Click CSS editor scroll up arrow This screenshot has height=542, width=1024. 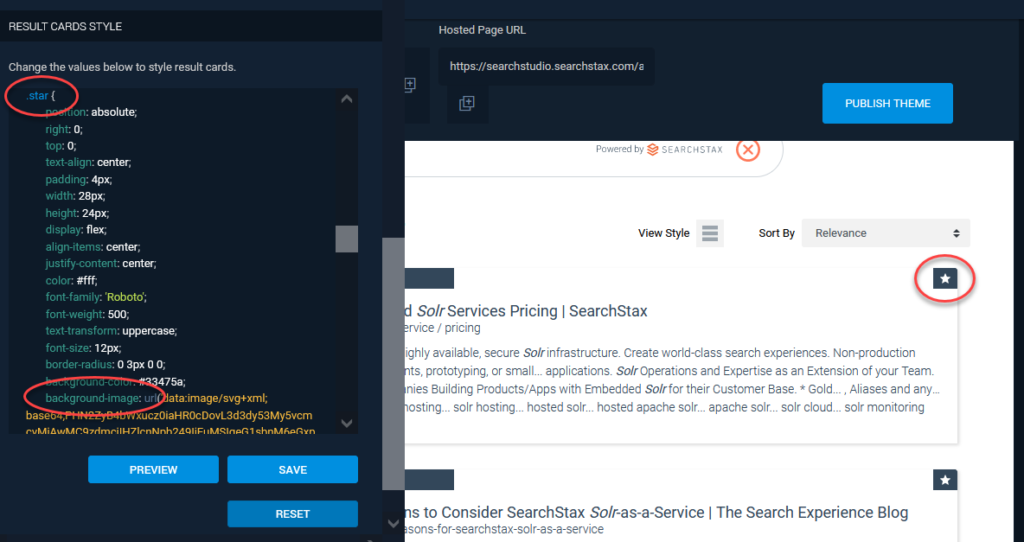pyautogui.click(x=347, y=99)
